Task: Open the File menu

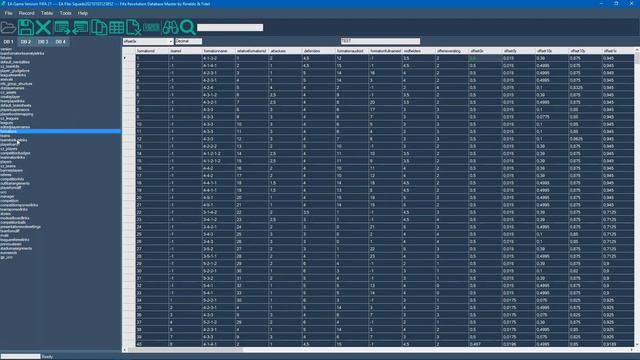Action: click(x=9, y=13)
